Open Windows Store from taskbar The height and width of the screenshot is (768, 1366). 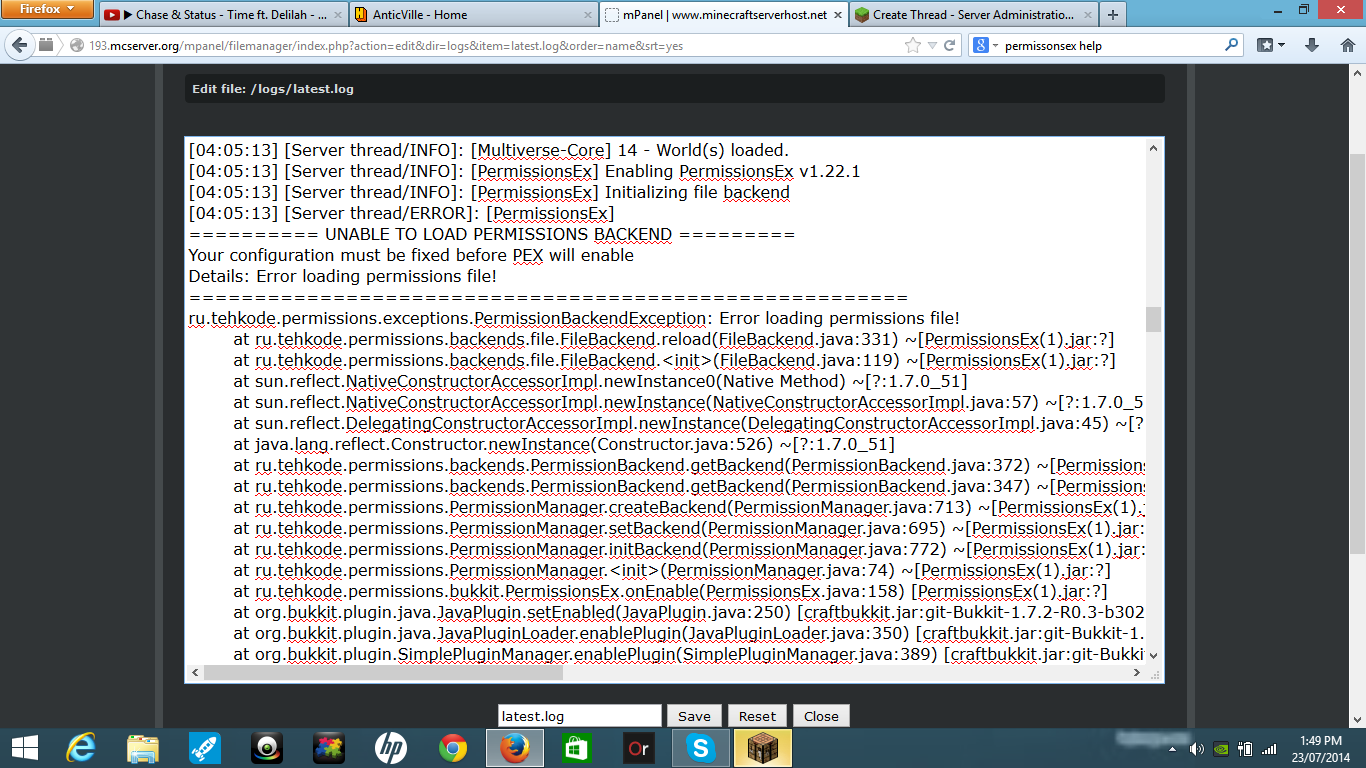tap(577, 748)
